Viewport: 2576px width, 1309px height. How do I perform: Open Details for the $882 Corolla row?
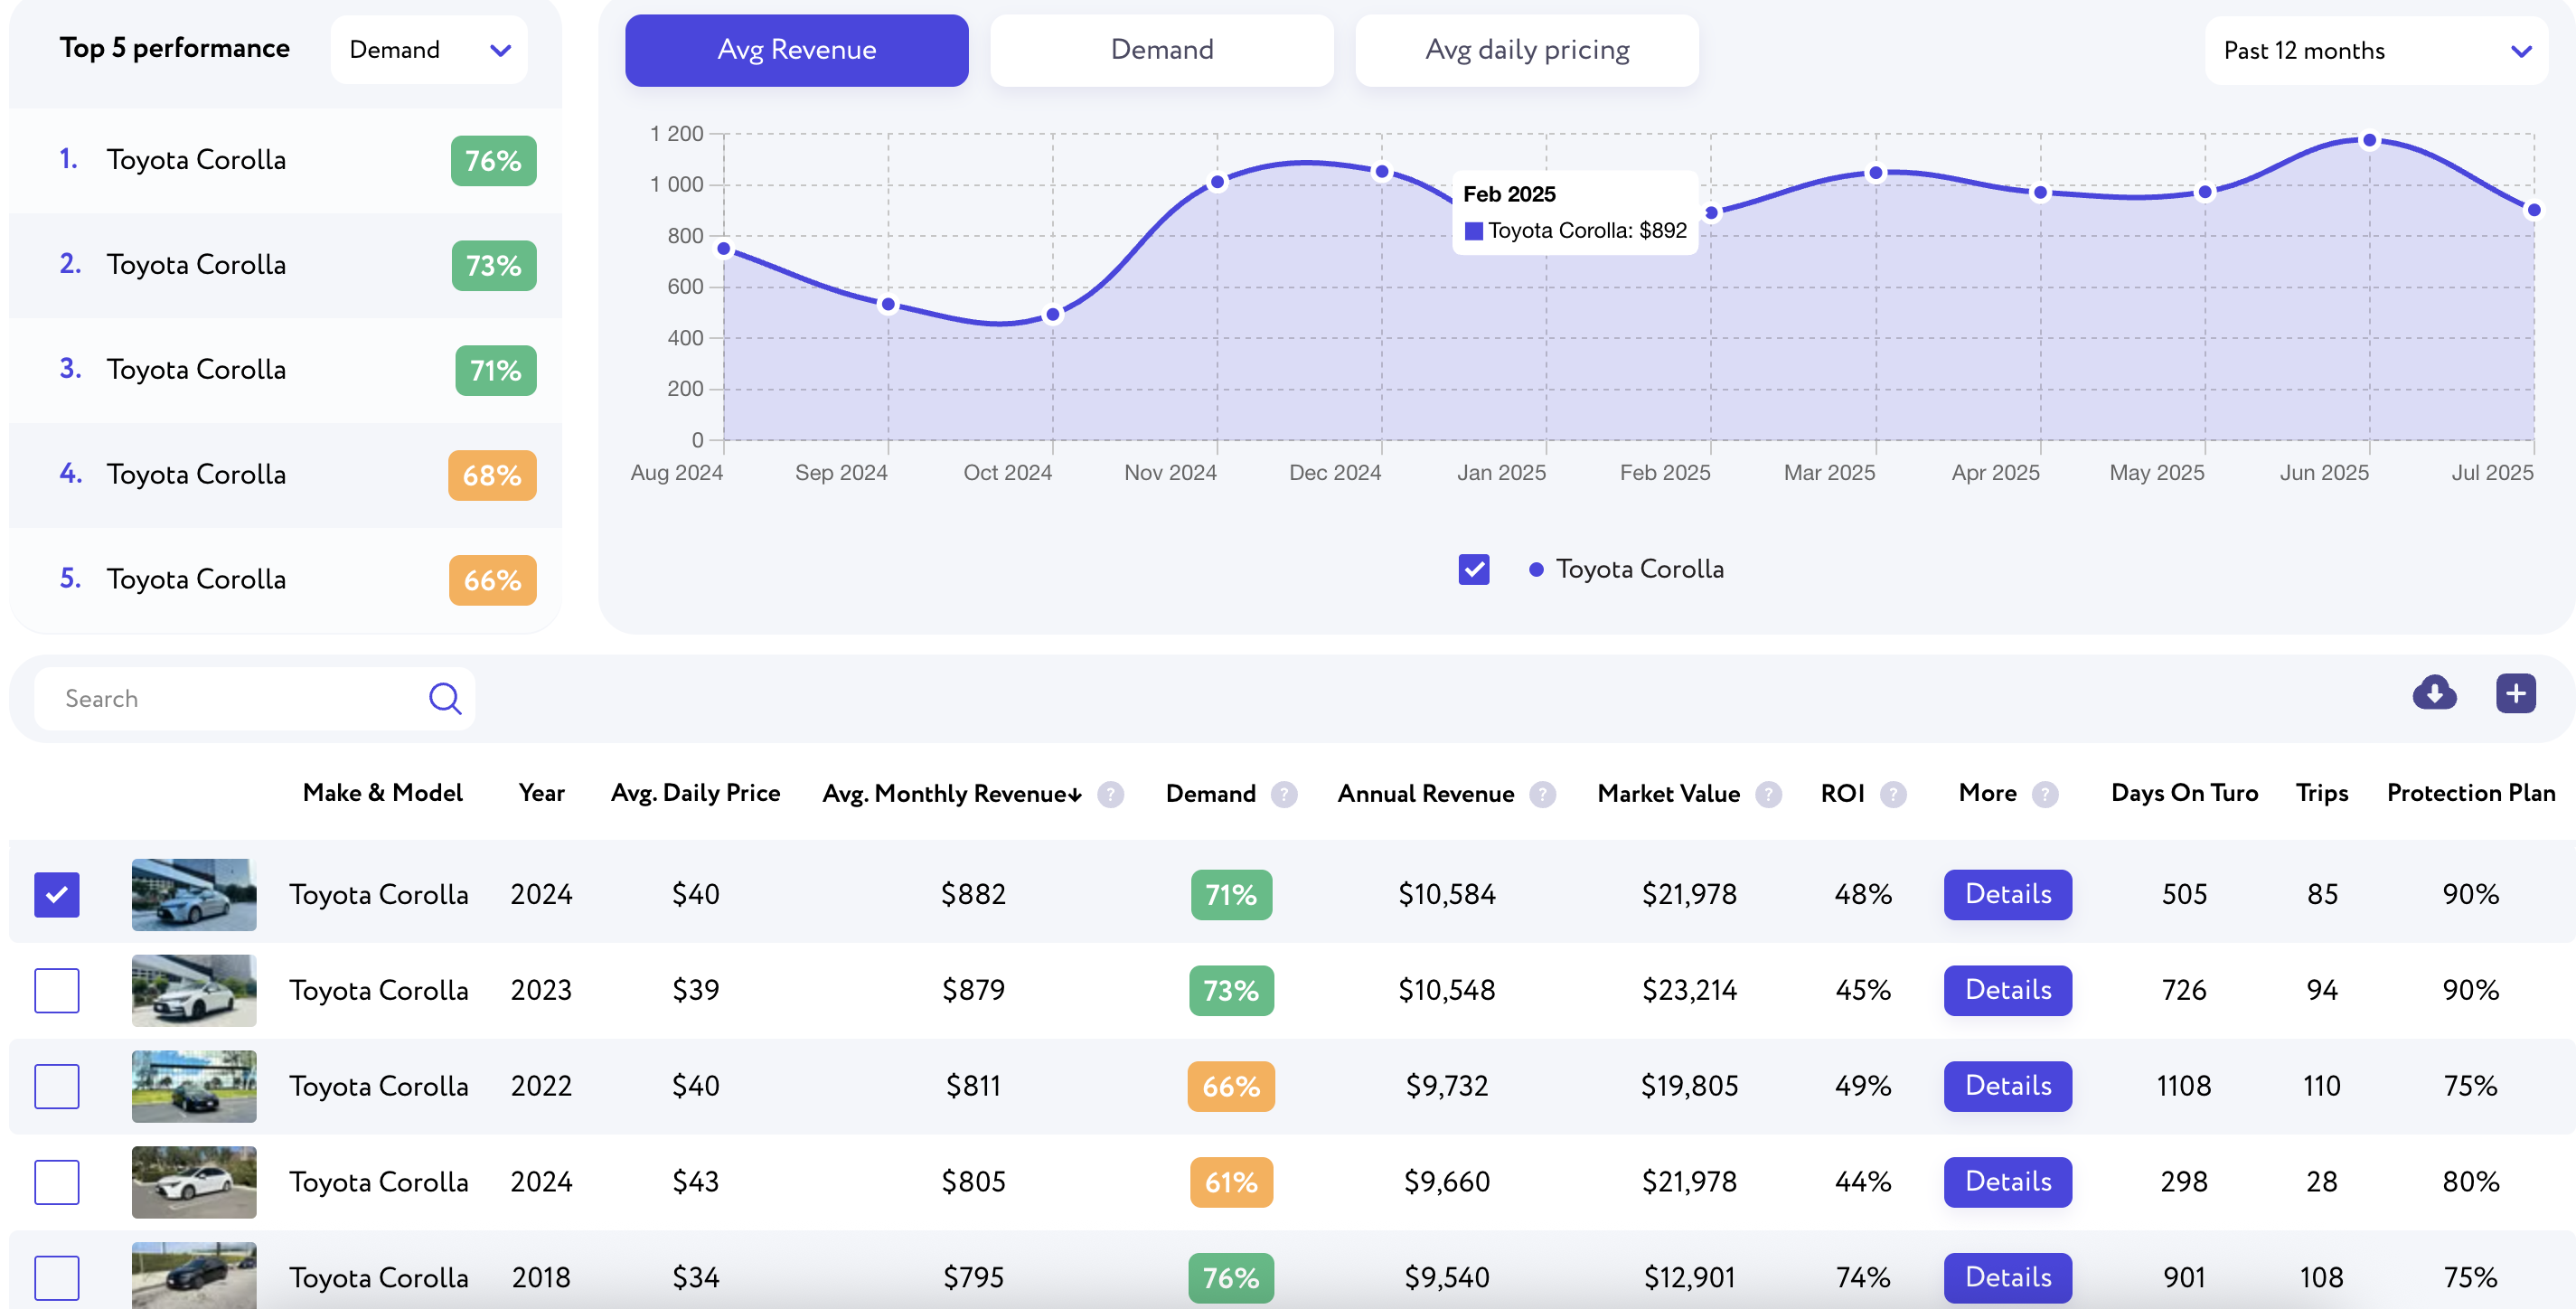[2007, 894]
